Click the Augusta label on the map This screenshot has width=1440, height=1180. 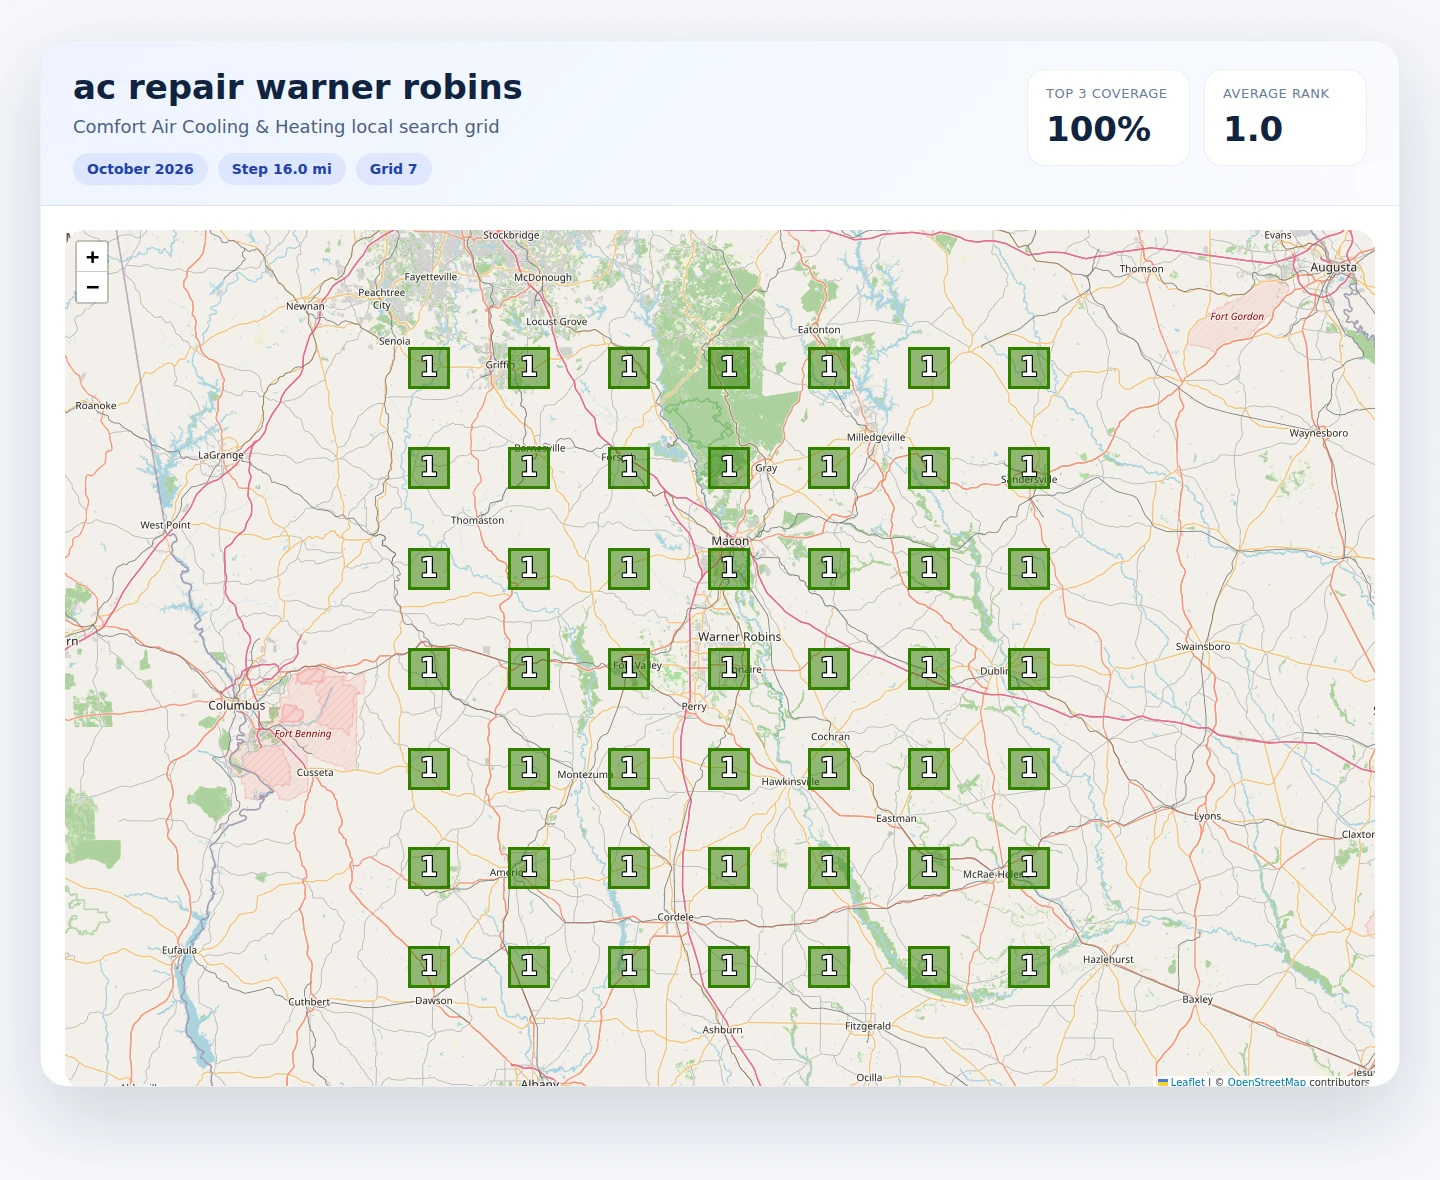coord(1334,268)
